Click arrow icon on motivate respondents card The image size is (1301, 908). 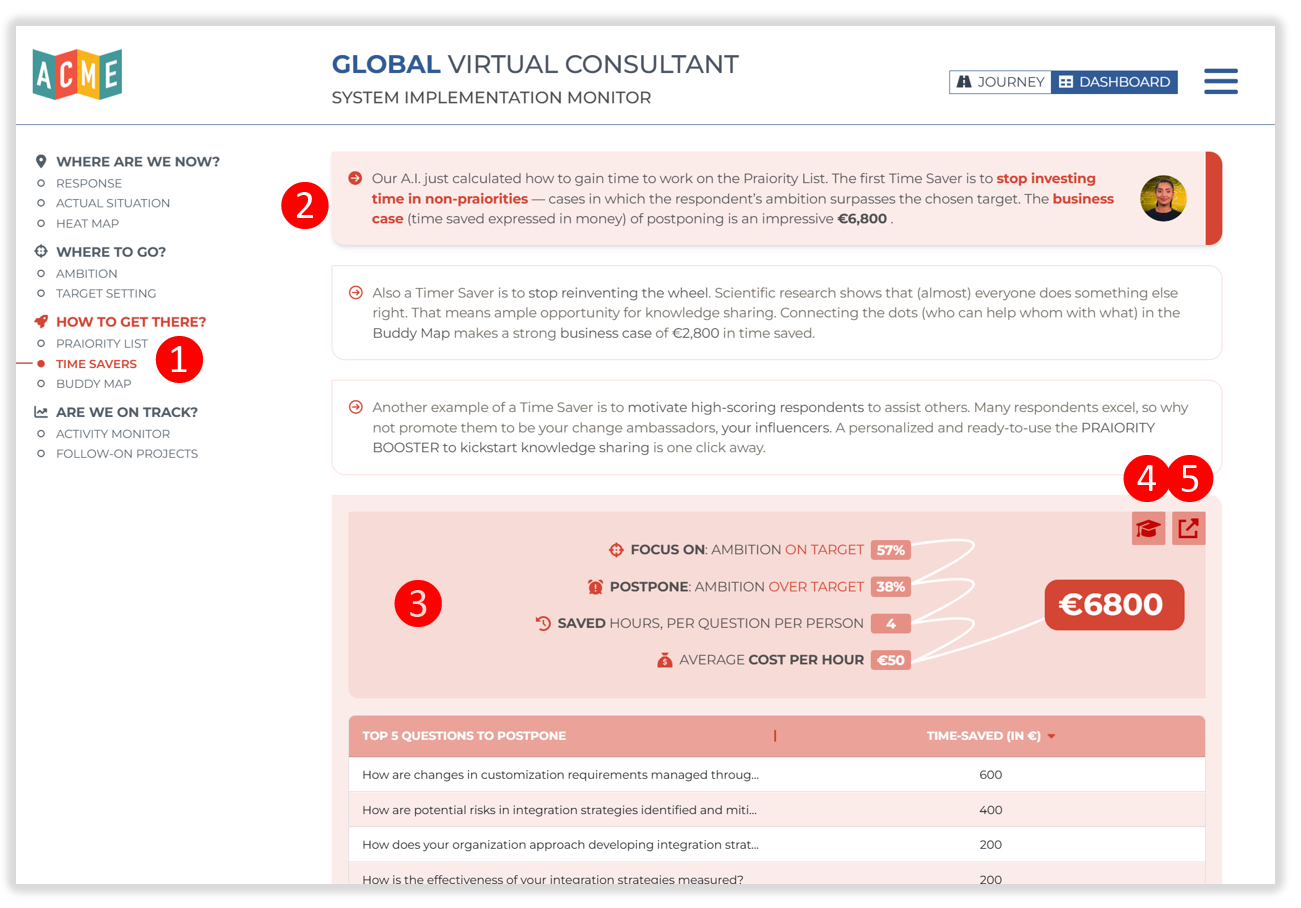pyautogui.click(x=355, y=407)
